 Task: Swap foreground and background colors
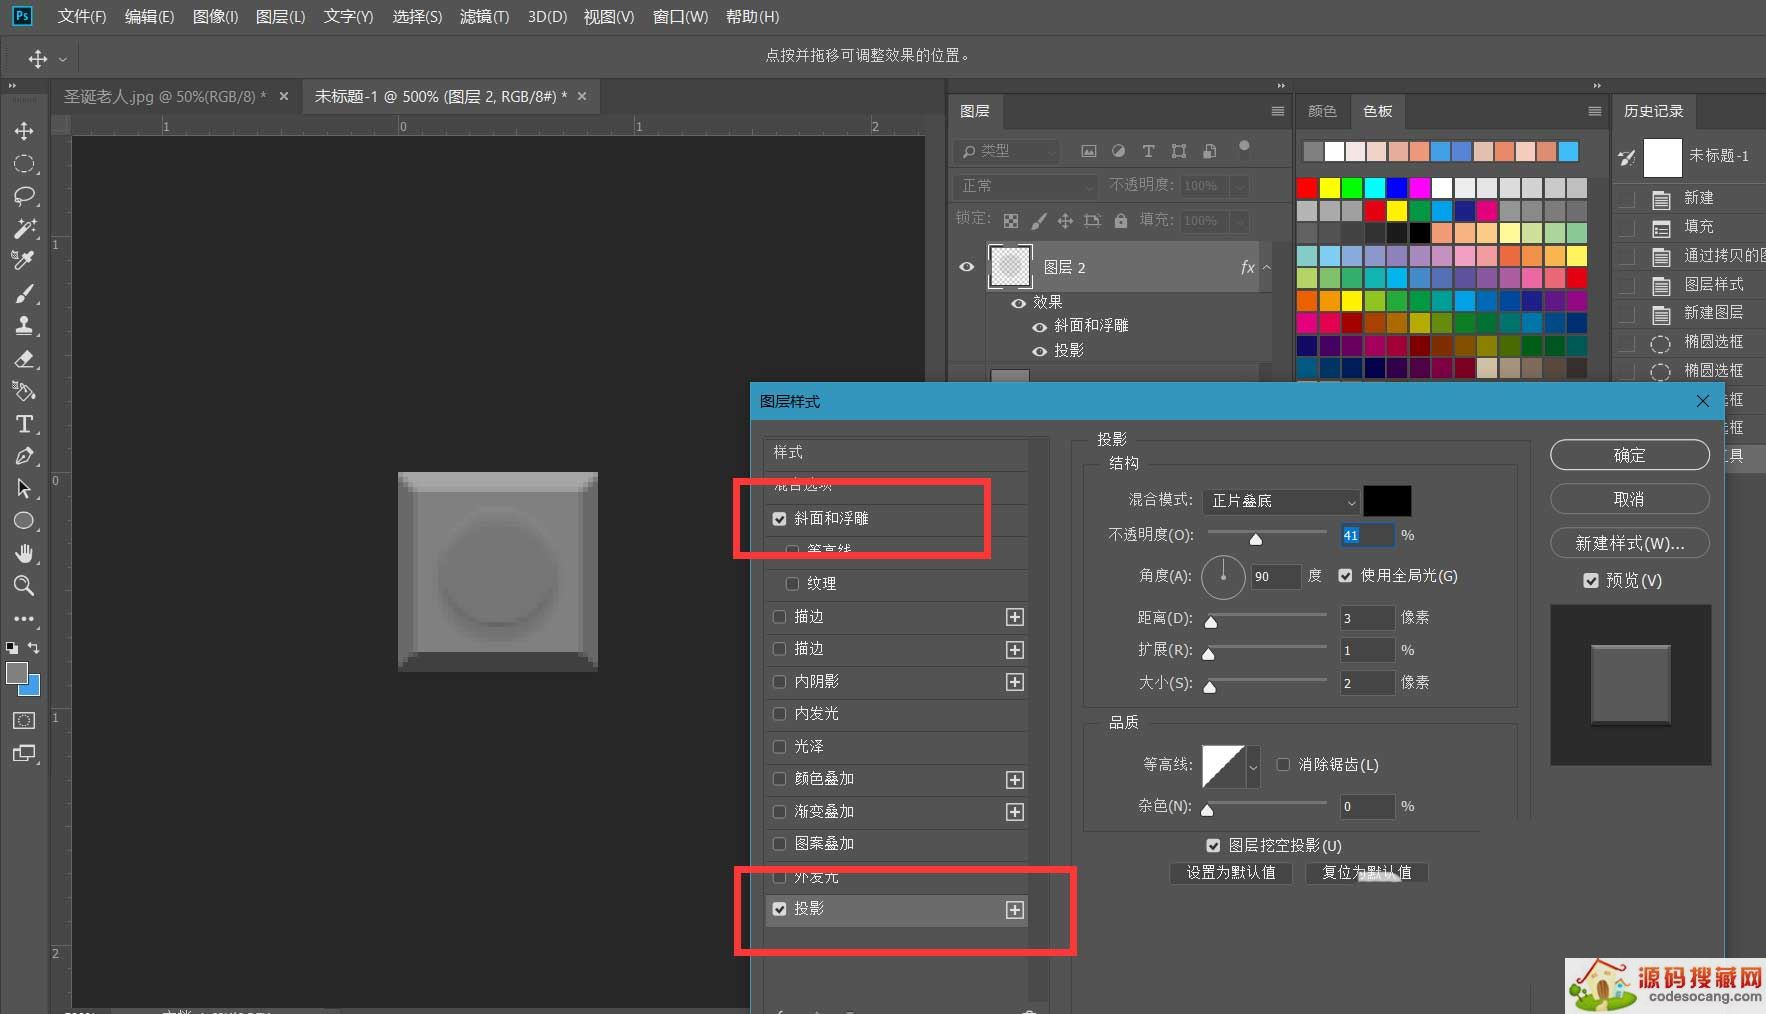[x=34, y=647]
